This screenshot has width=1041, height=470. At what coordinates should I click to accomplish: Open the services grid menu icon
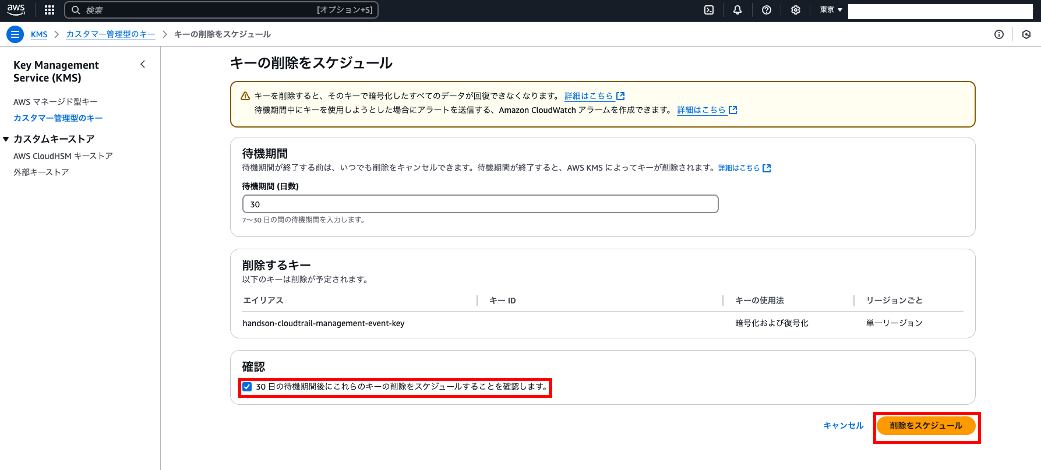point(49,10)
